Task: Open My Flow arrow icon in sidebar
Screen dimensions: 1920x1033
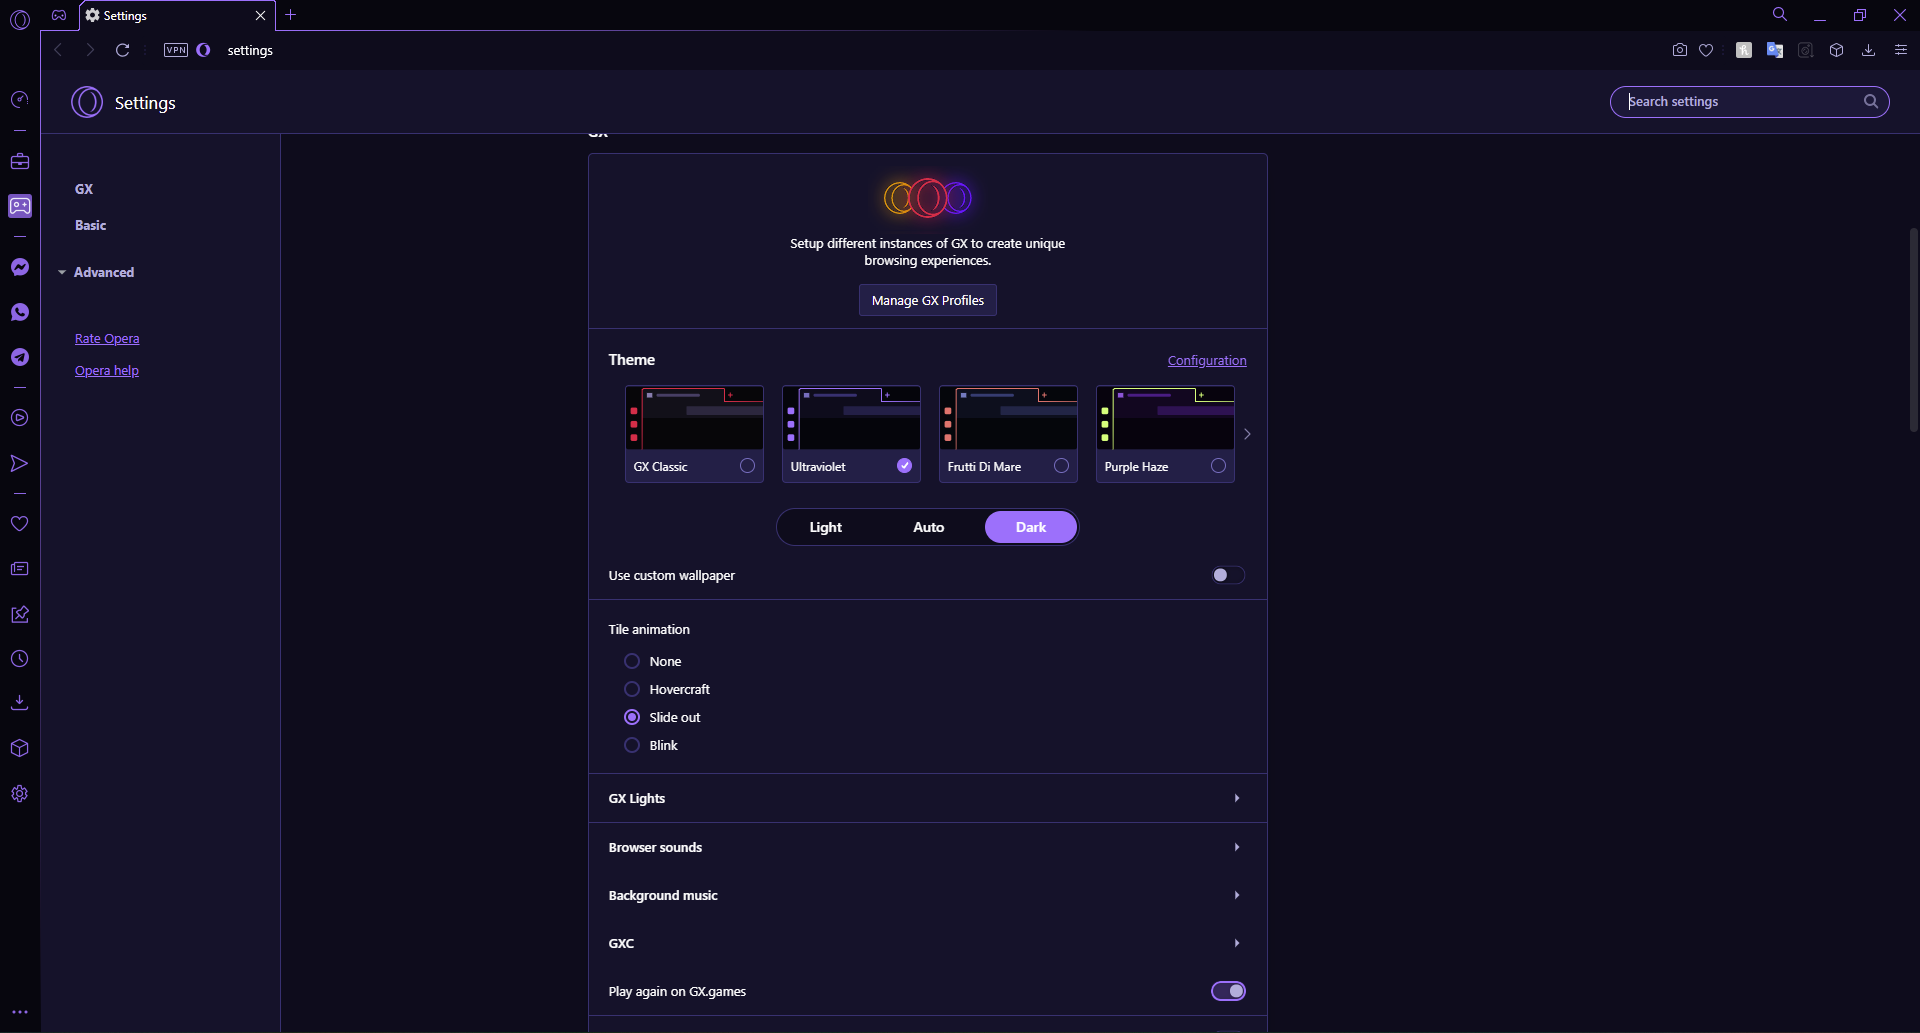Action: (x=20, y=463)
